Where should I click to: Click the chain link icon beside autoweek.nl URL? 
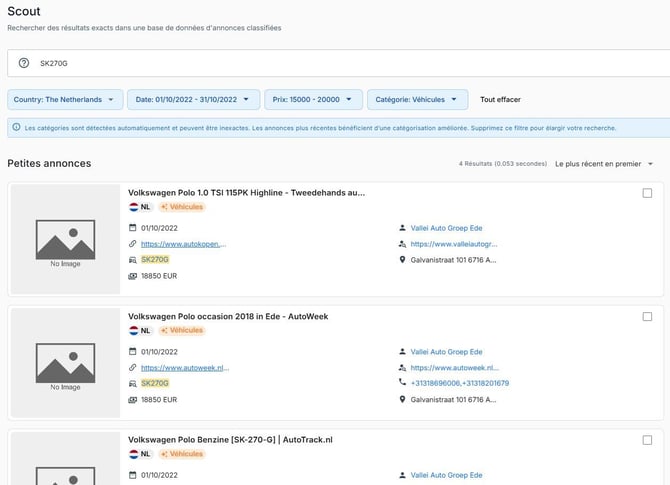132,367
